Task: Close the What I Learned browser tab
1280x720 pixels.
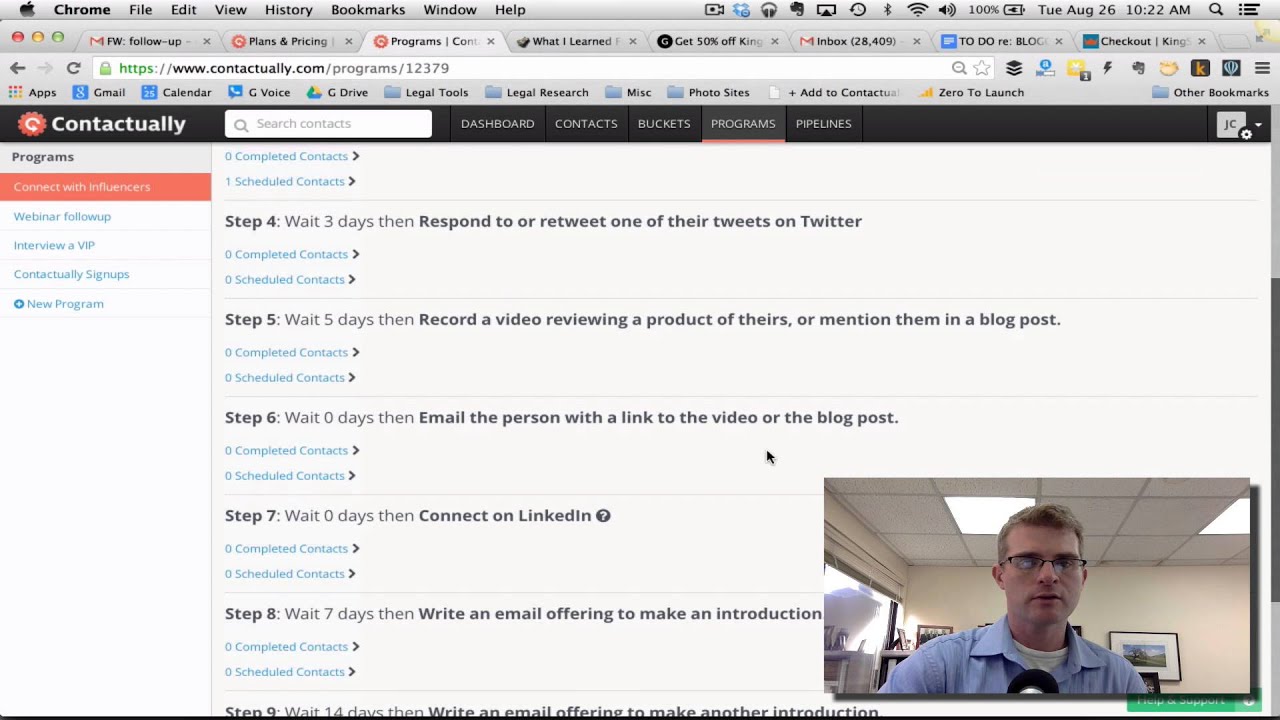Action: coord(632,41)
